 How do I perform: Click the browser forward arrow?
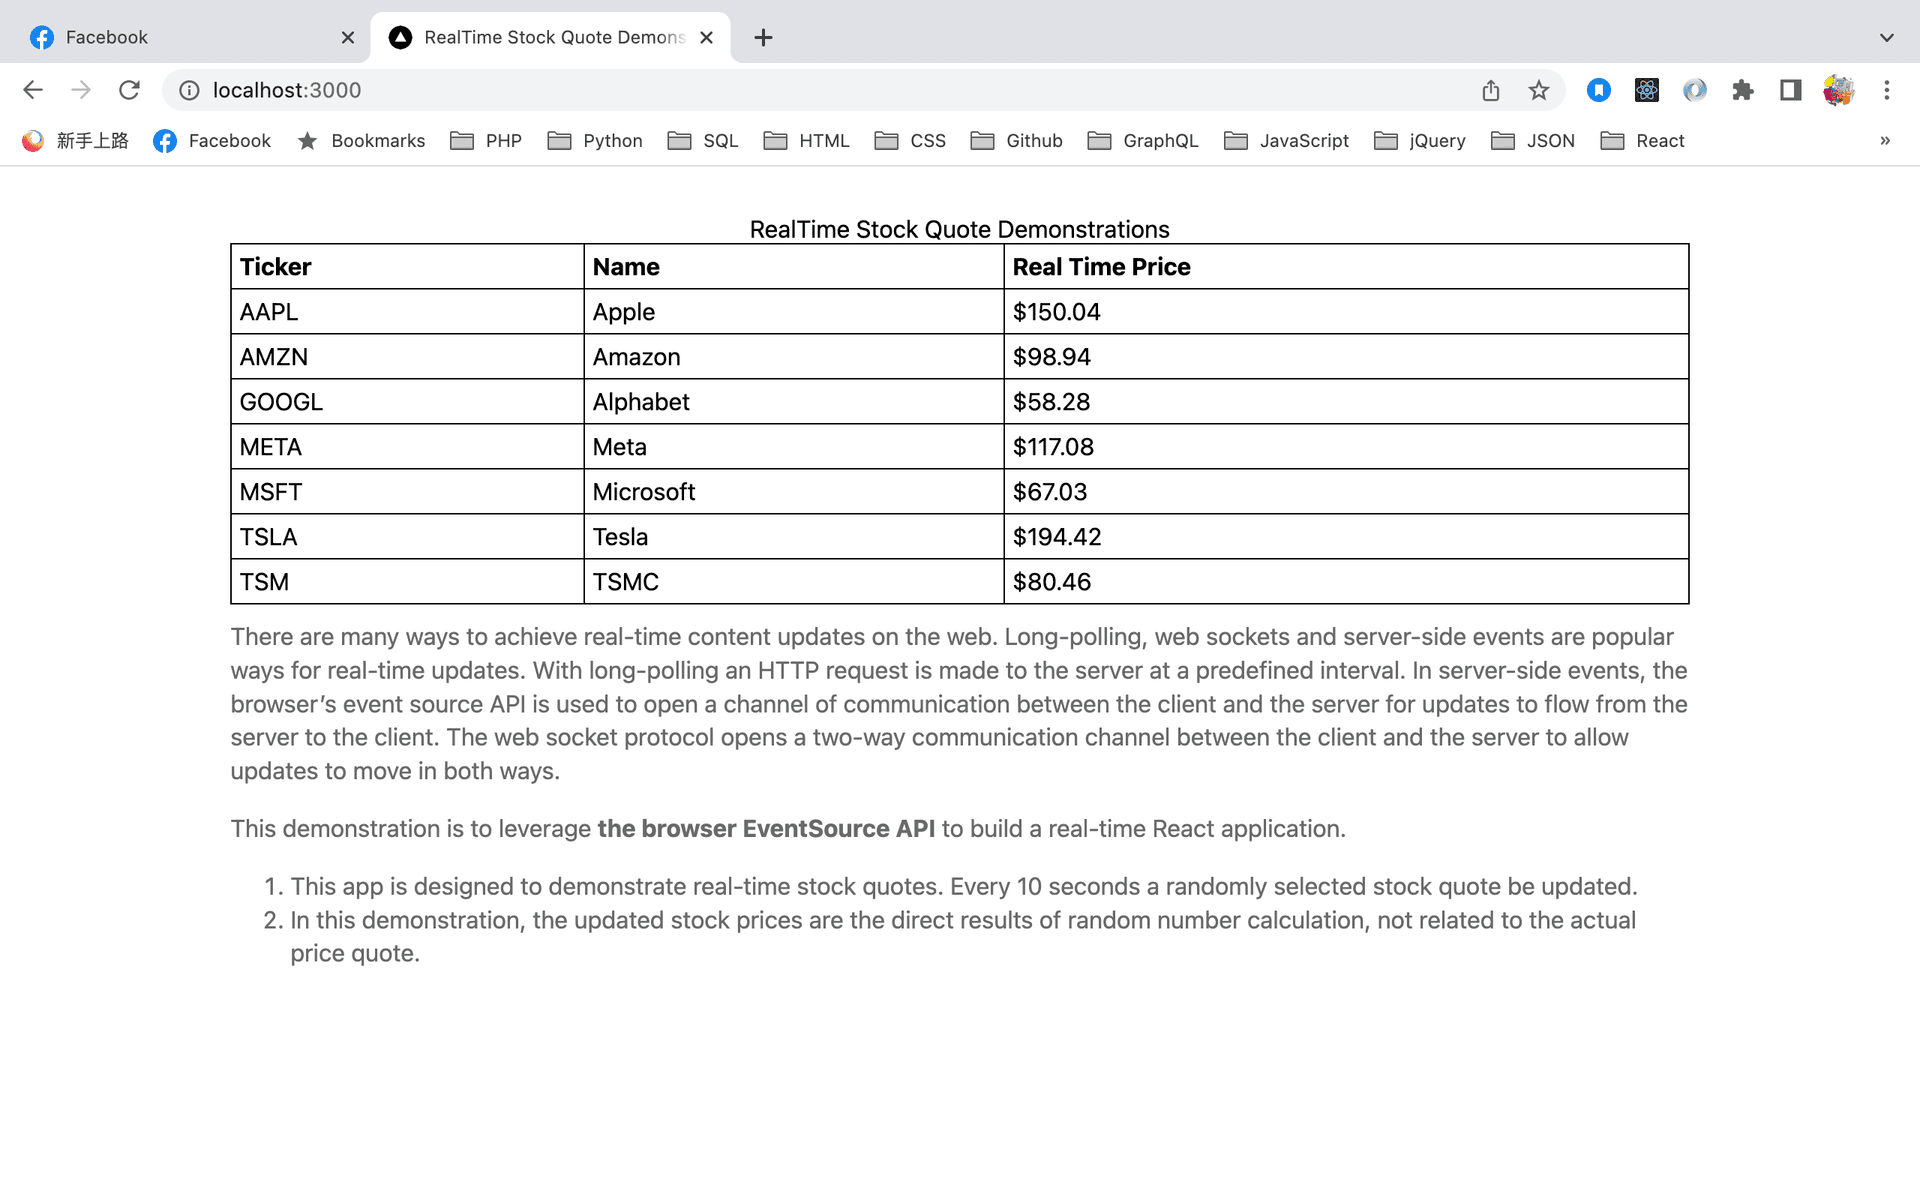(81, 90)
